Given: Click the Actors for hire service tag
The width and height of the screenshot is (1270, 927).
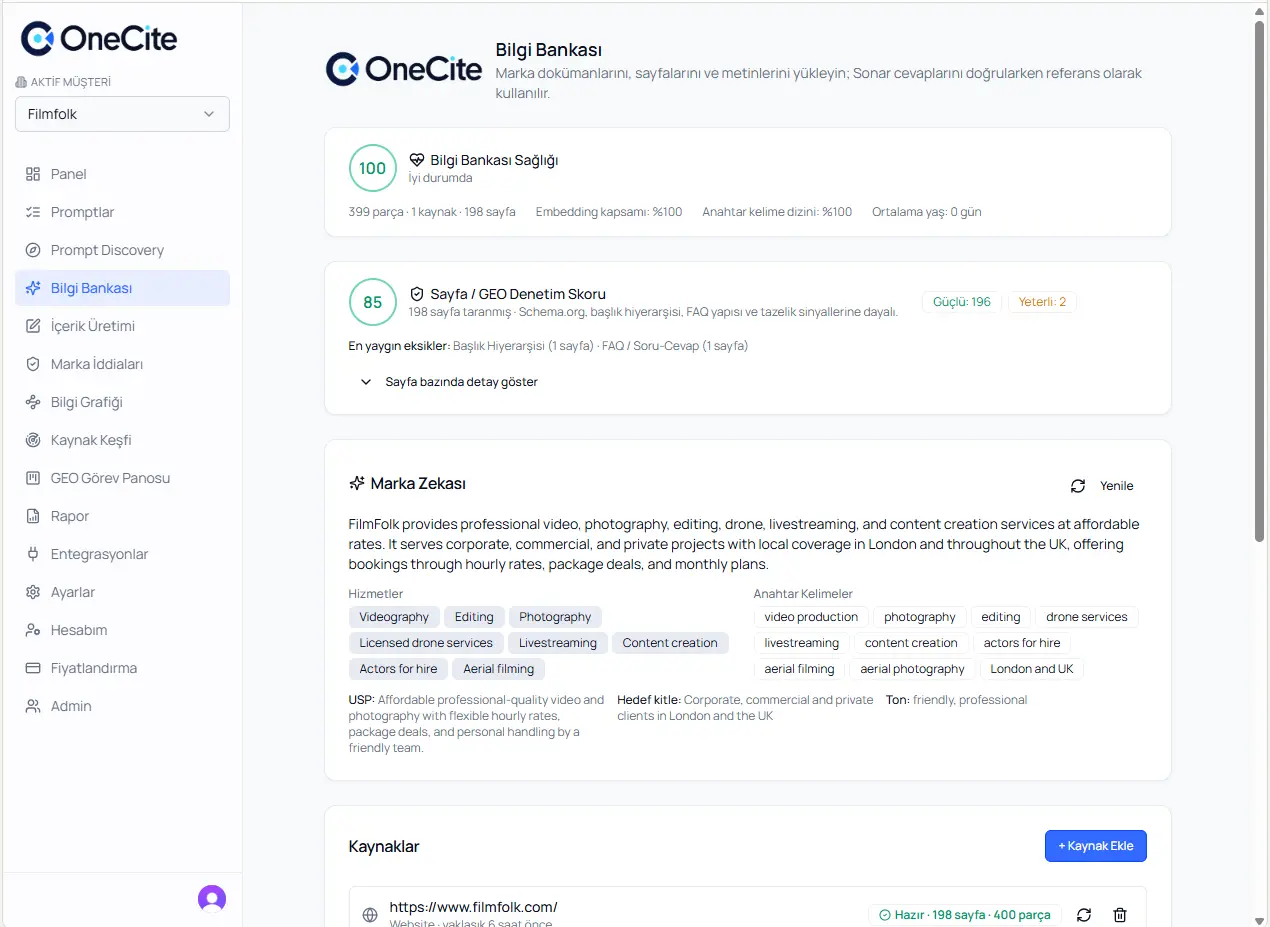Looking at the screenshot, I should [398, 669].
